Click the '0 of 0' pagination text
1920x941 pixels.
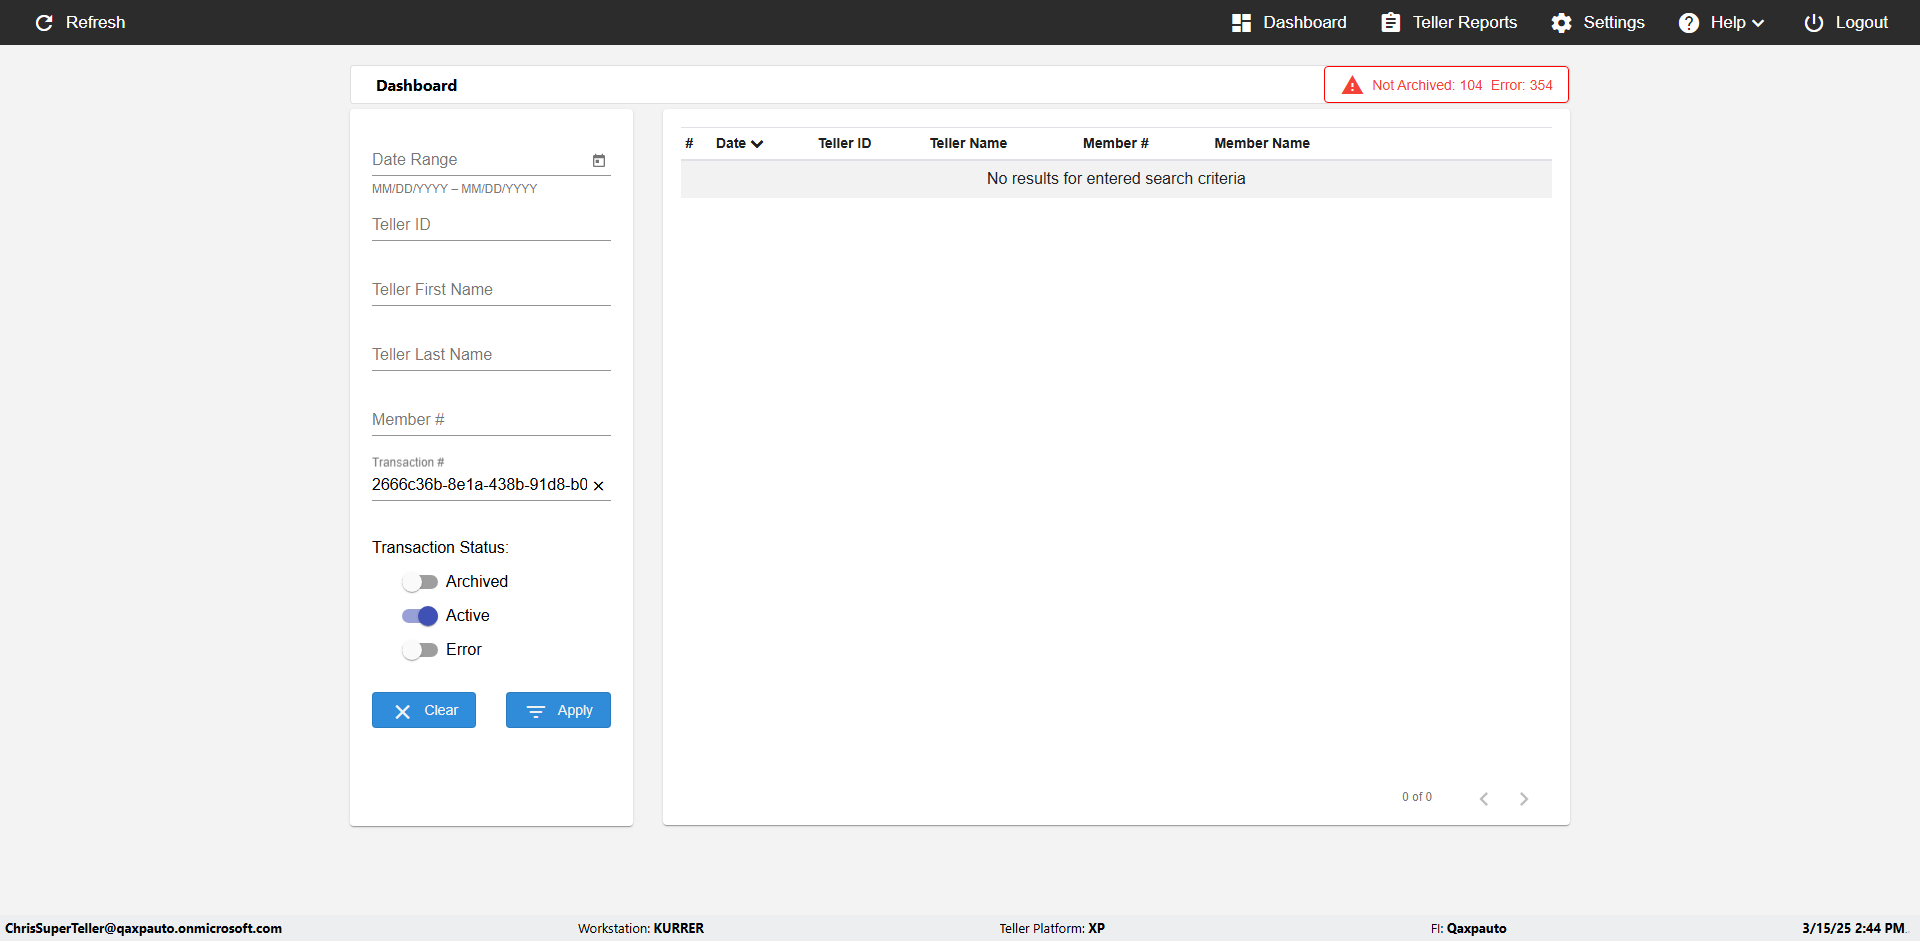point(1416,797)
